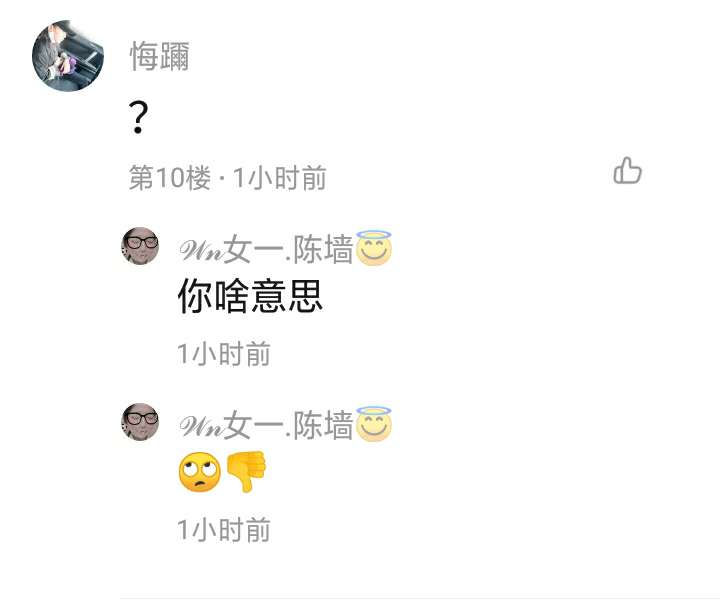Open username 悔躝's profile
This screenshot has width=720, height=612.
pyautogui.click(x=159, y=56)
